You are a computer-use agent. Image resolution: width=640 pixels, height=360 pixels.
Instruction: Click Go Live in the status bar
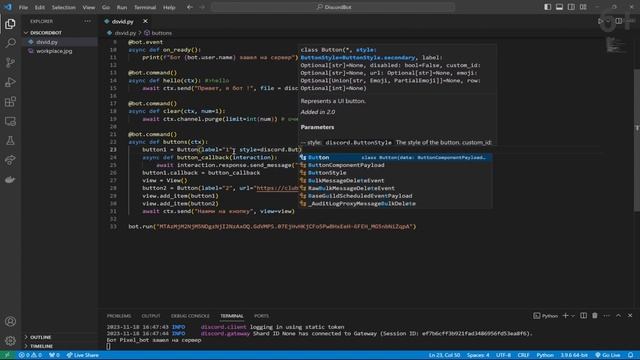click(x=608, y=355)
